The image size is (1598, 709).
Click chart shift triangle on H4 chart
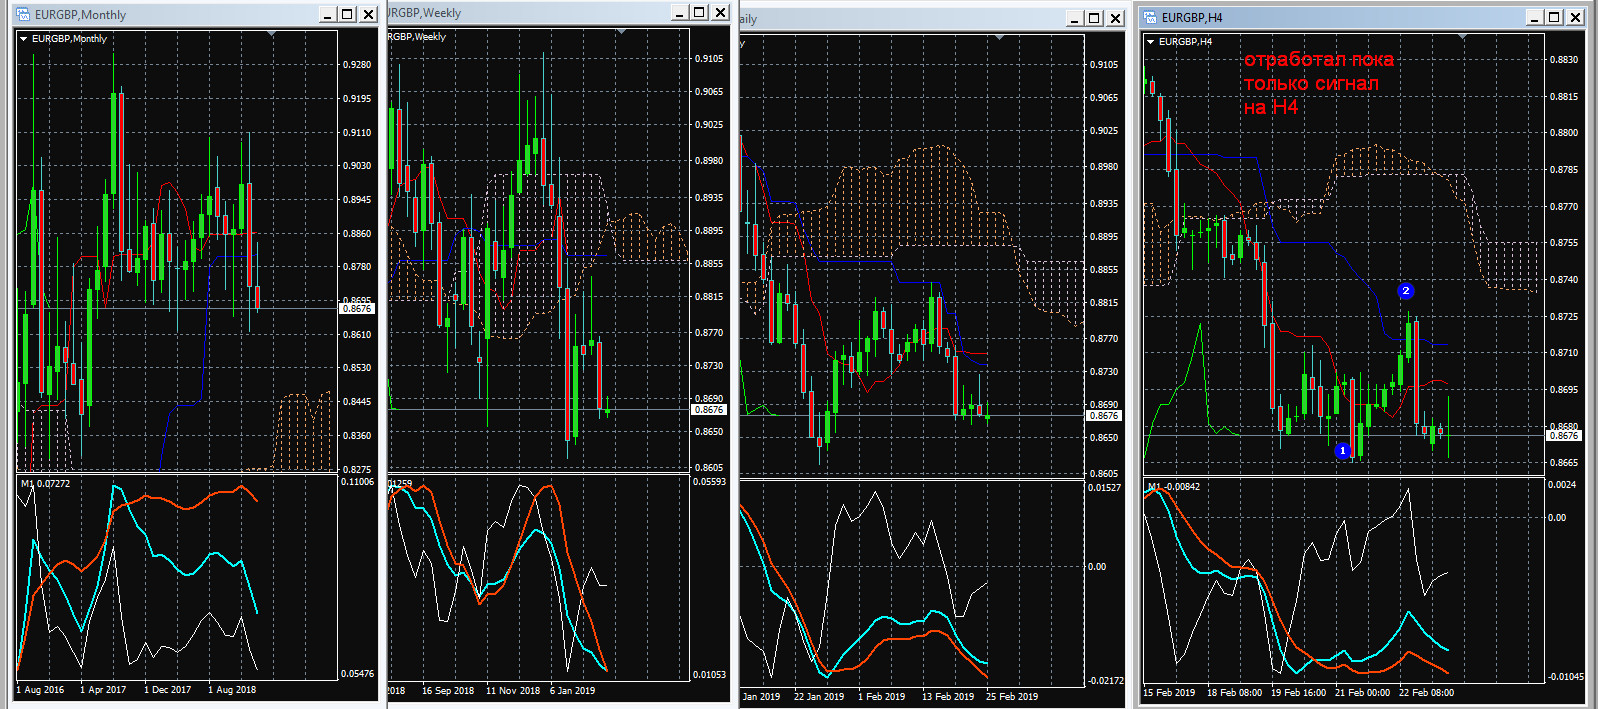click(1463, 38)
